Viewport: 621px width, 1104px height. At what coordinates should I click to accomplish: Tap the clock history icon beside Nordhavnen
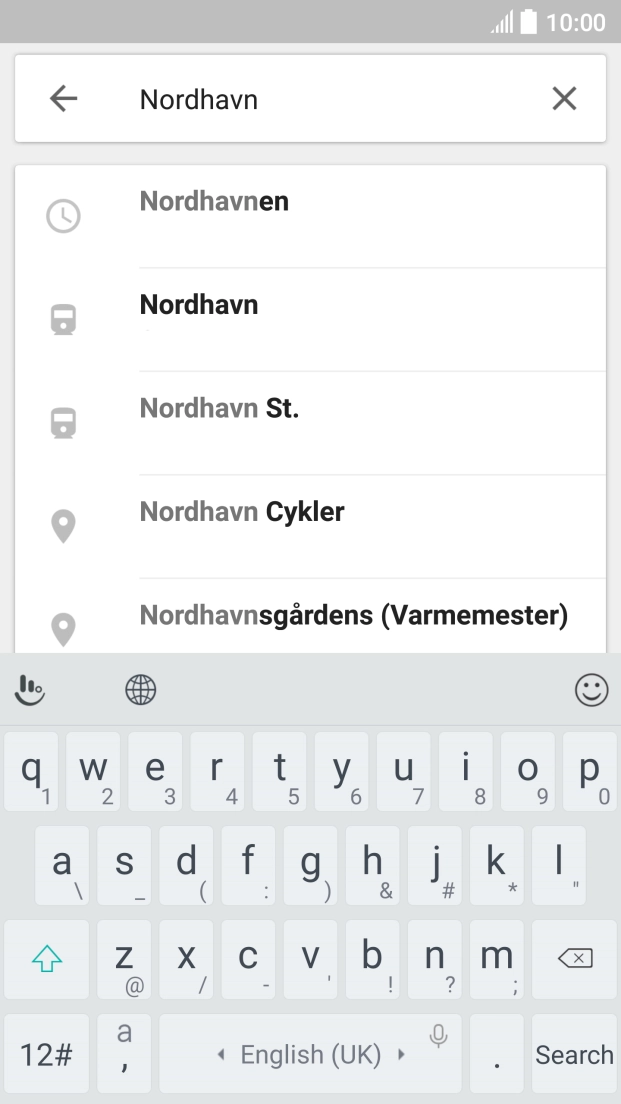tap(64, 216)
